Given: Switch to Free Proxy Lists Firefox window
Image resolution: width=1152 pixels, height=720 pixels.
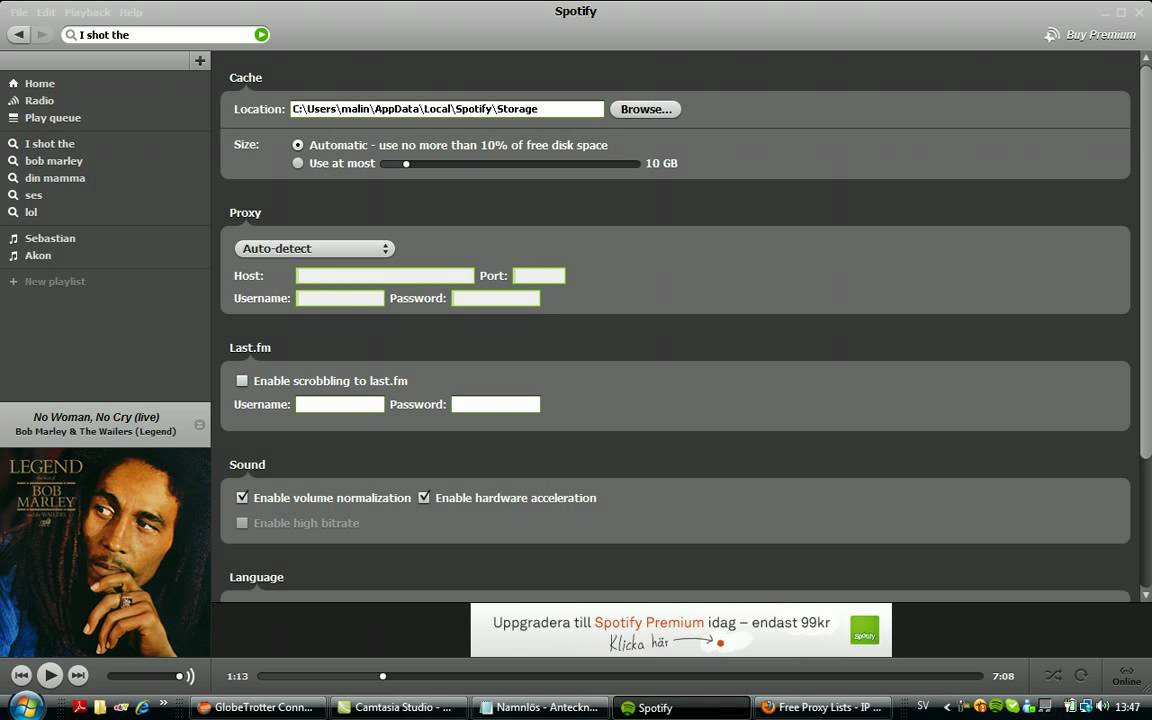Looking at the screenshot, I should 822,708.
